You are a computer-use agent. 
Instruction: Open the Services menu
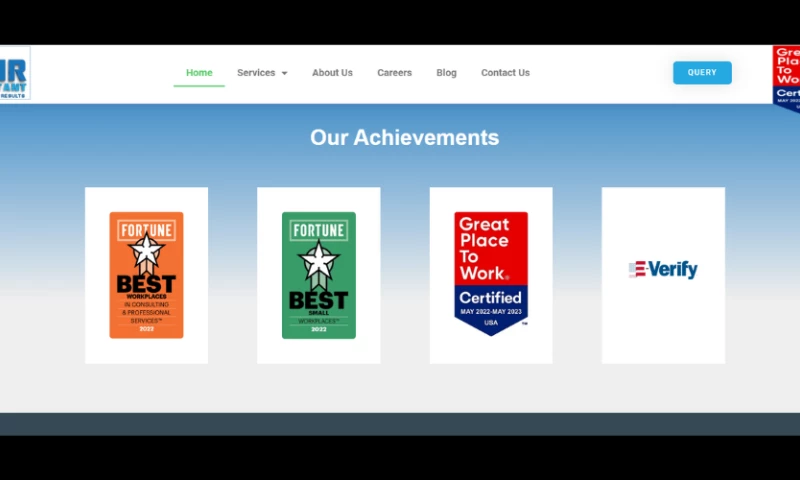[256, 73]
